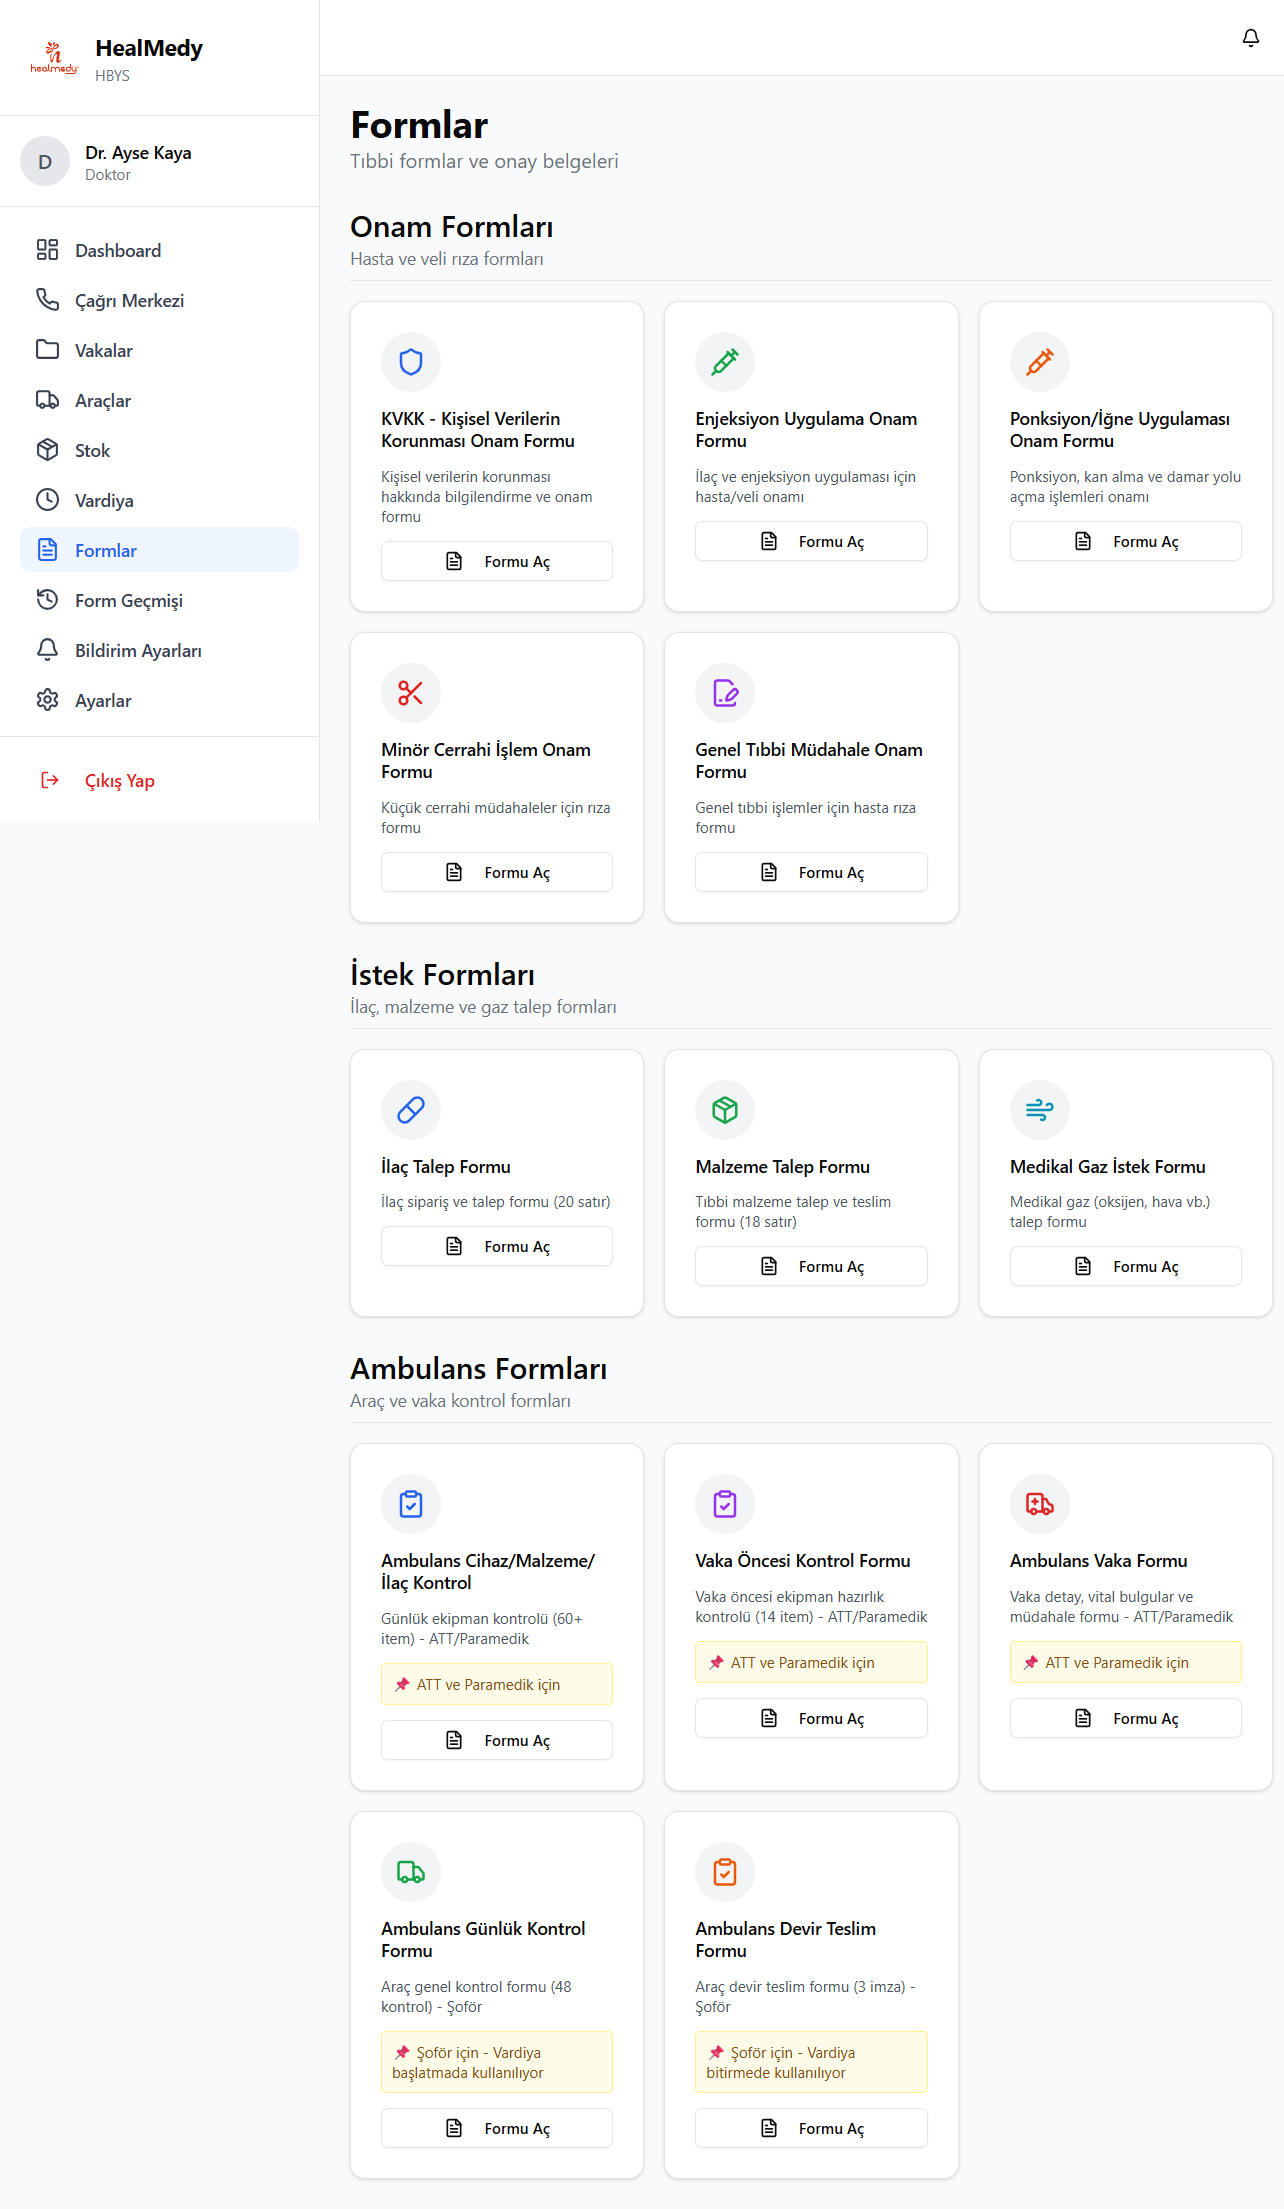Click the wind icon for Medikal Gaz

point(1039,1110)
